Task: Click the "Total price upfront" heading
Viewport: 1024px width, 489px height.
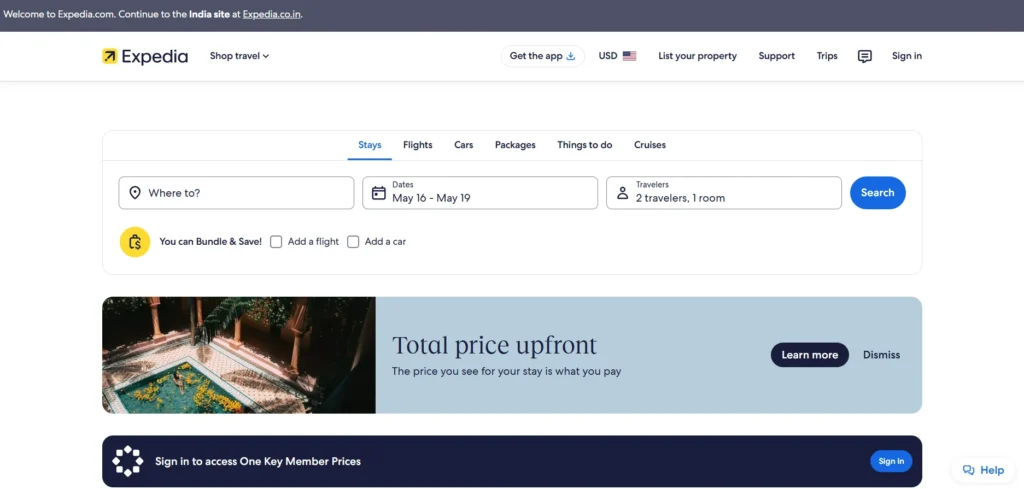Action: pyautogui.click(x=494, y=345)
